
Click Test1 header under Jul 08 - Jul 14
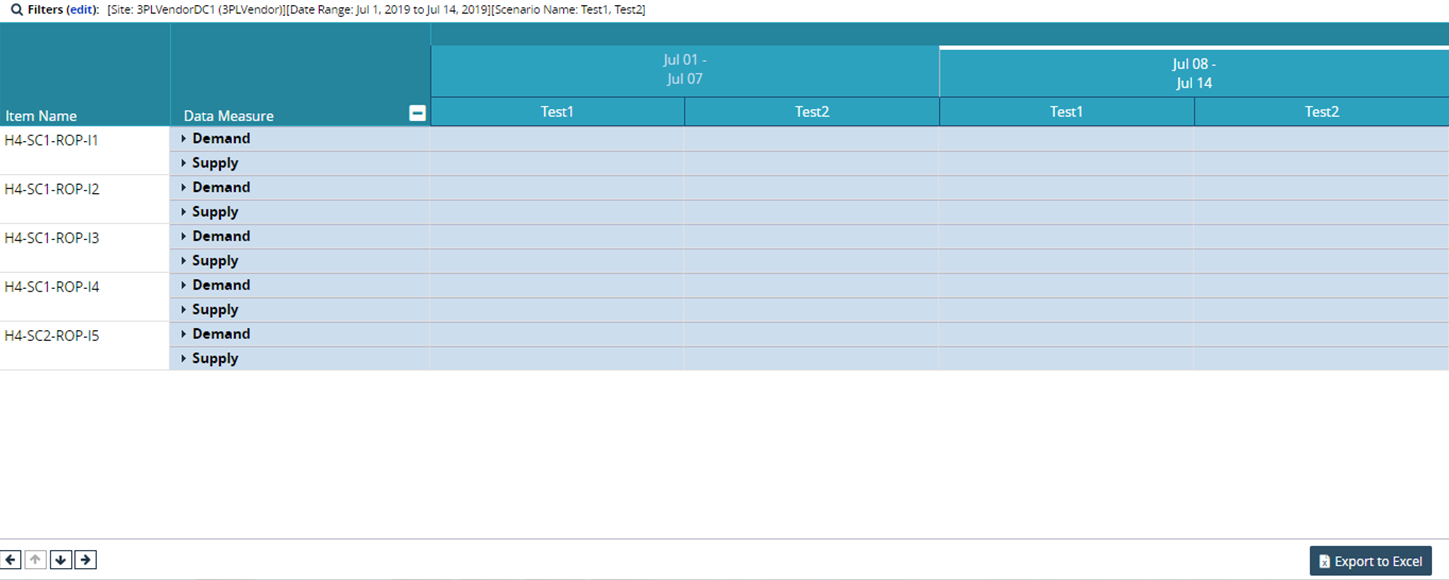[1067, 112]
